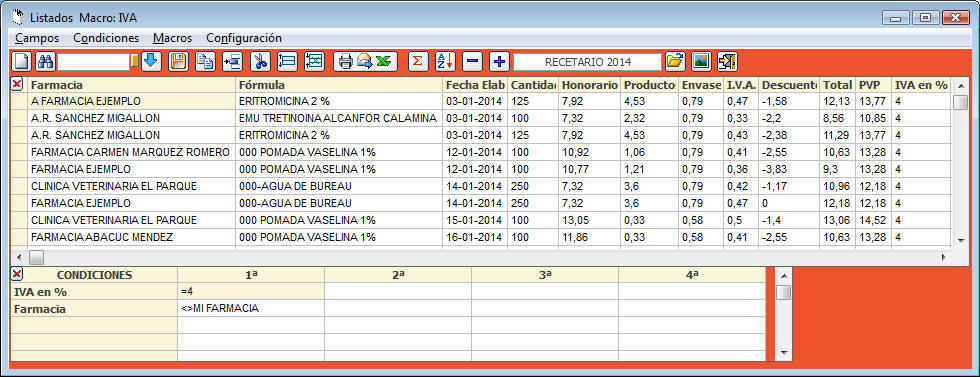The width and height of the screenshot is (980, 377).
Task: Click the blue down-arrow icon
Action: click(x=151, y=61)
